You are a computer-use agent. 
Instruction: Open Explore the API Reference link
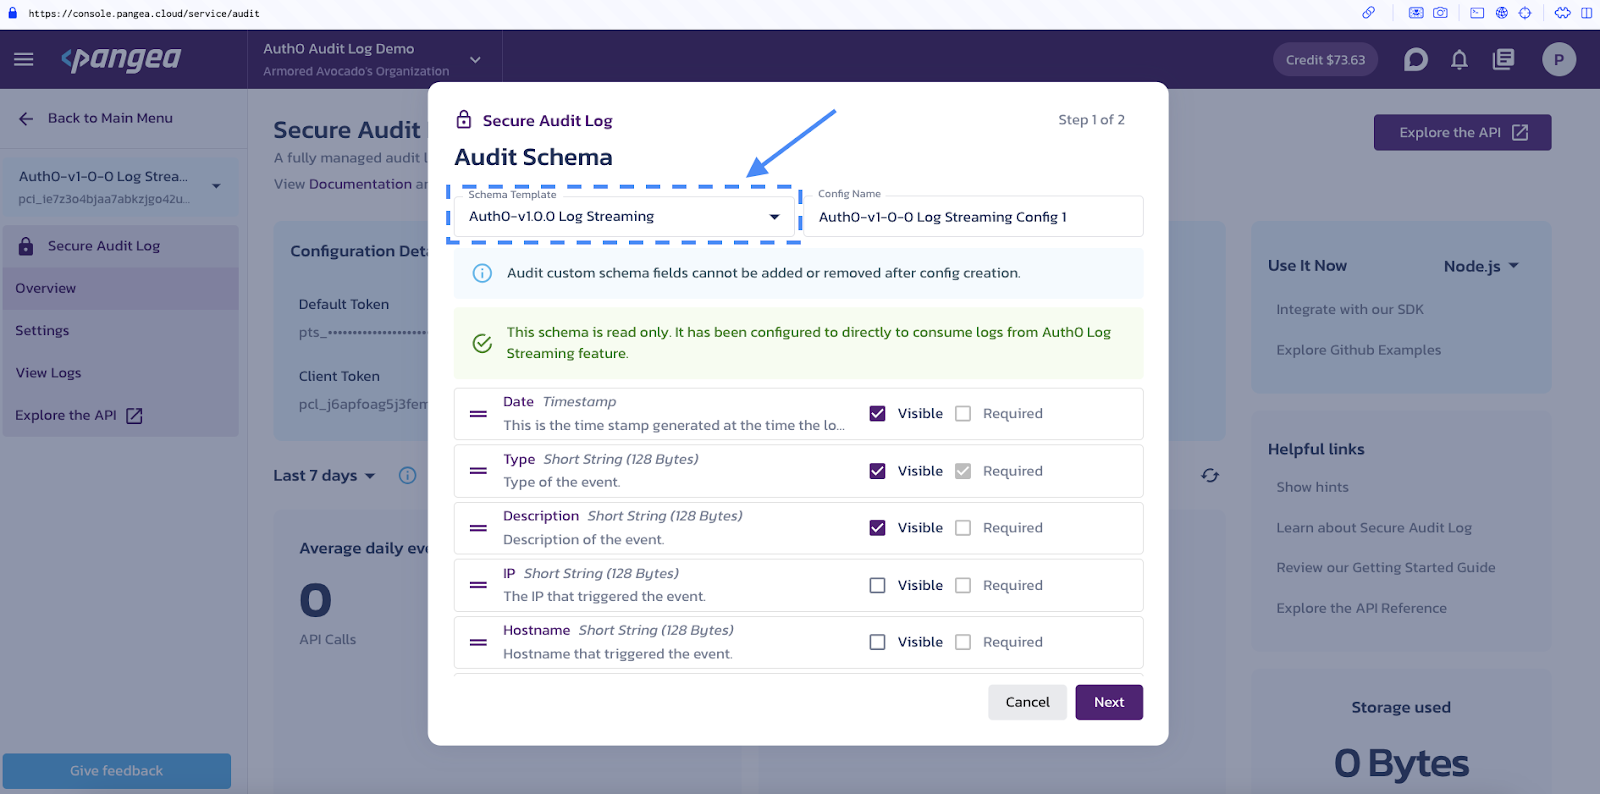pyautogui.click(x=1361, y=608)
